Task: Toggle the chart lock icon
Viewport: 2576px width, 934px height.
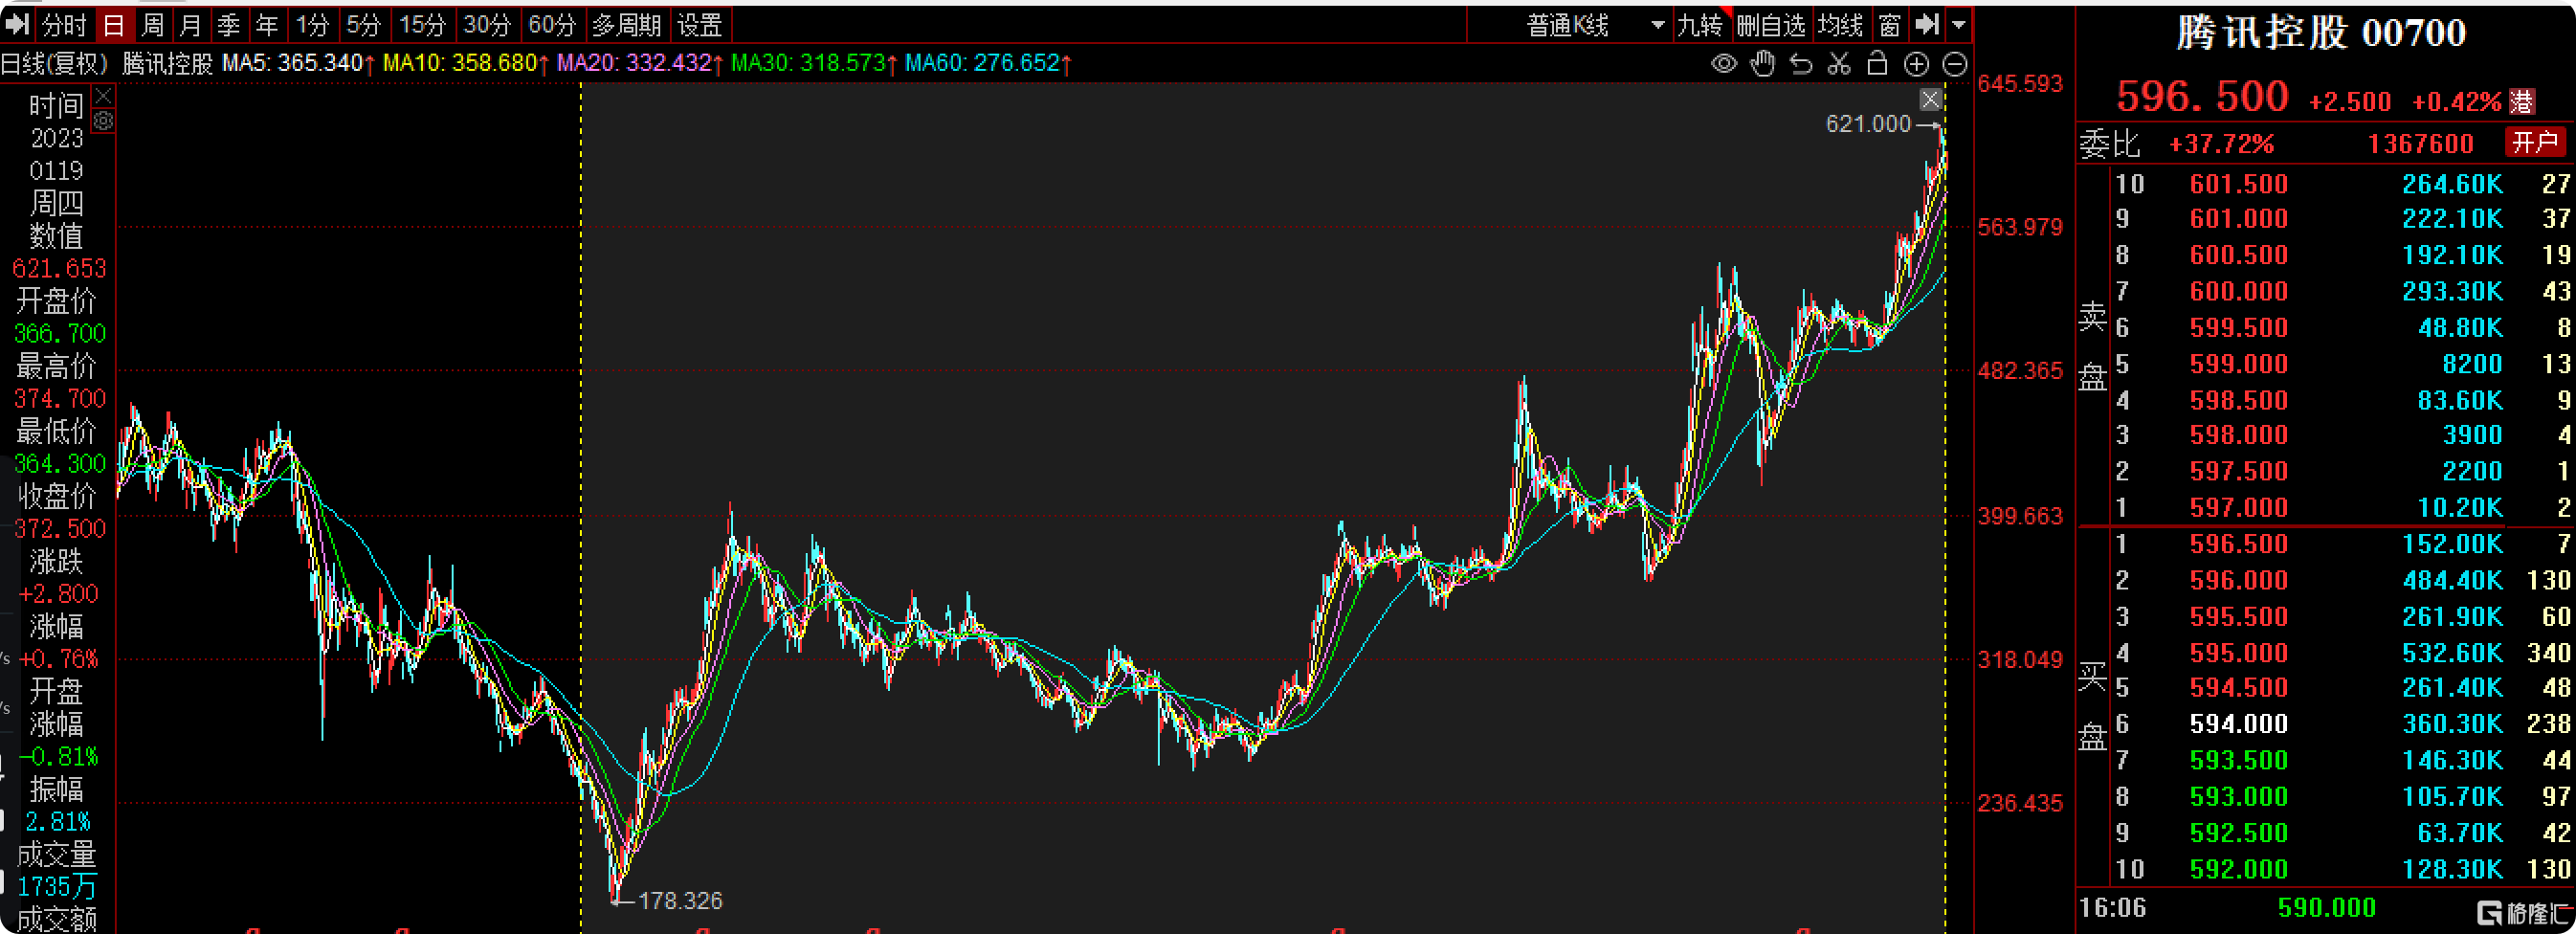Action: pyautogui.click(x=1877, y=64)
